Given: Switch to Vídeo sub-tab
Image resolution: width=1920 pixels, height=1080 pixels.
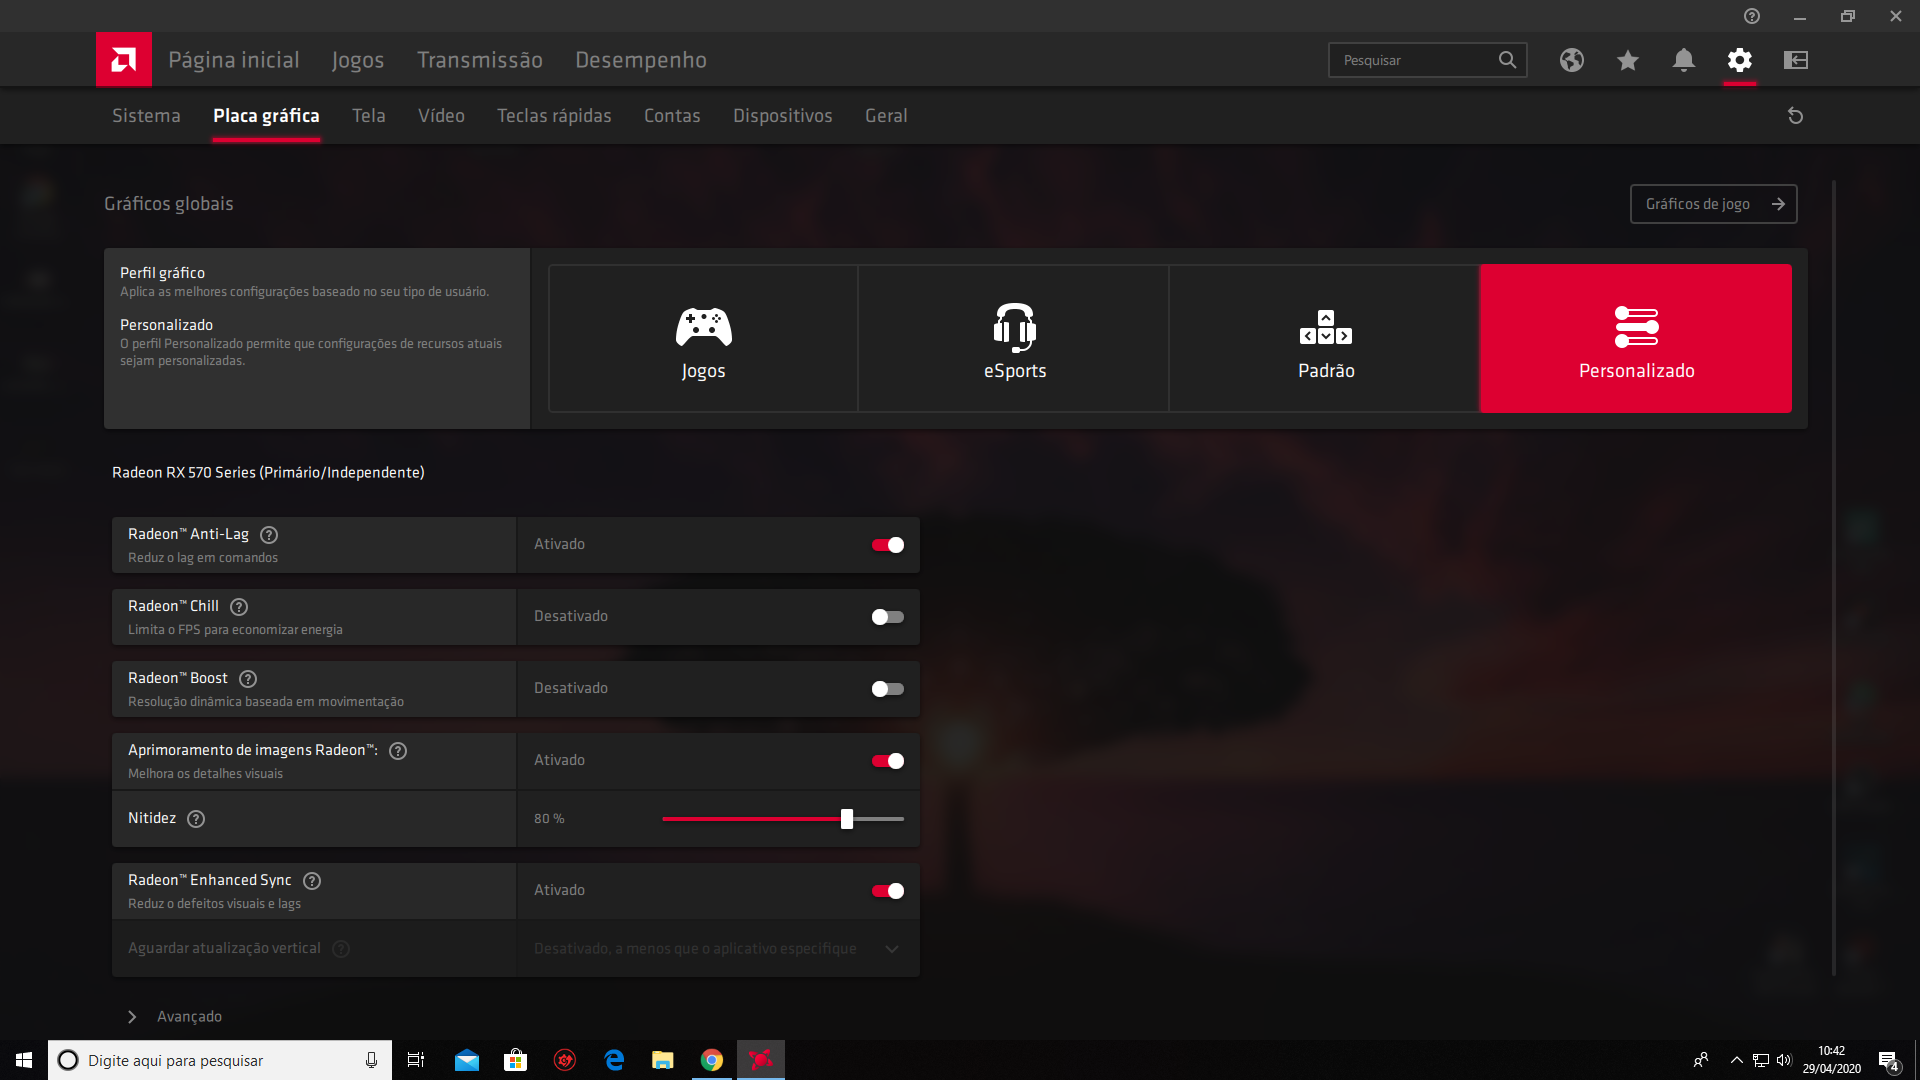Looking at the screenshot, I should [441, 116].
